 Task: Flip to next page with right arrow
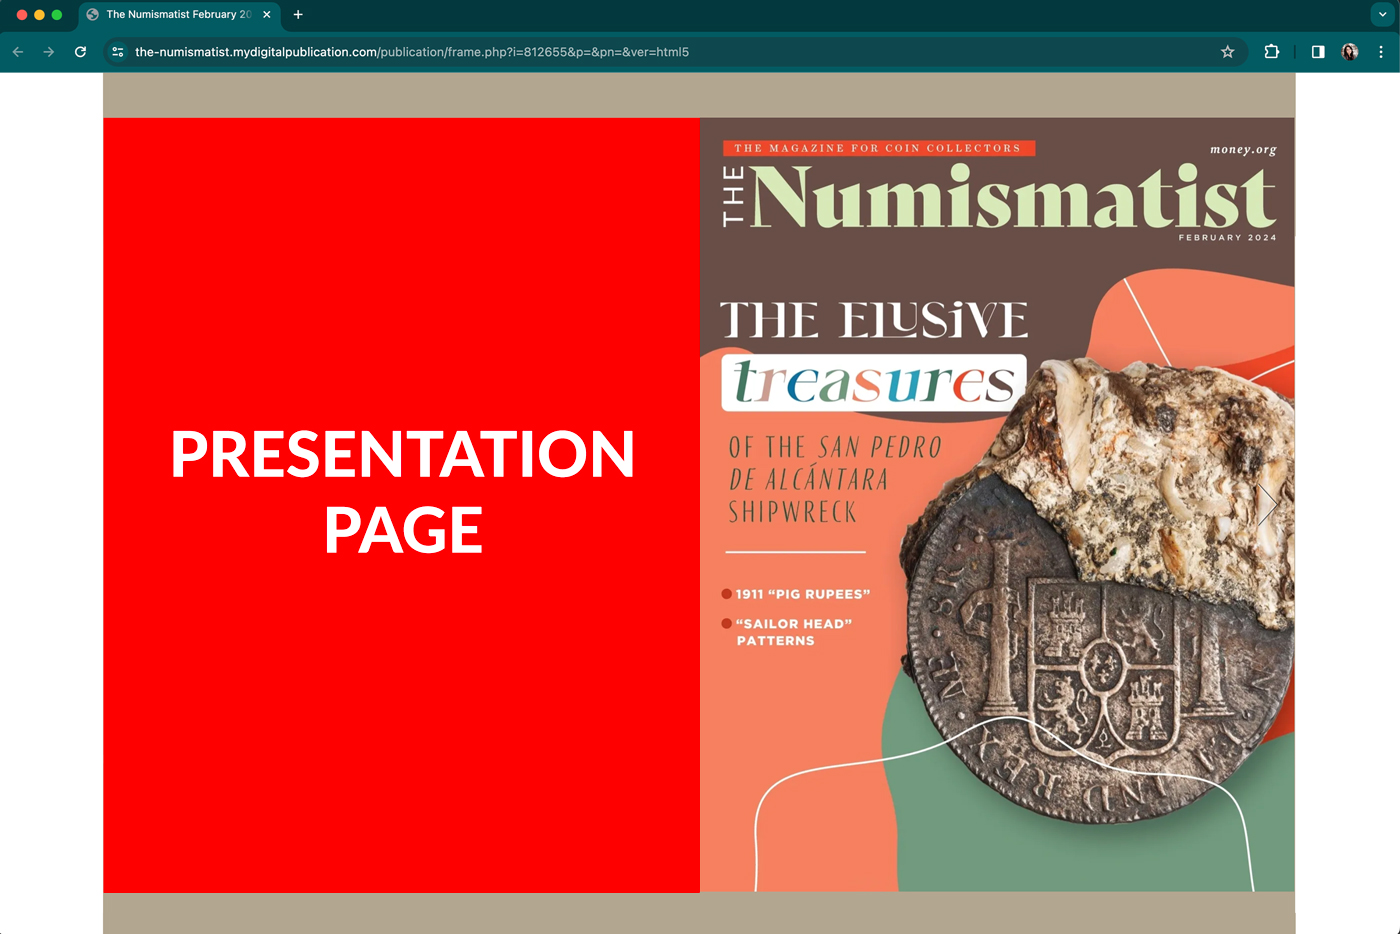coord(1267,505)
